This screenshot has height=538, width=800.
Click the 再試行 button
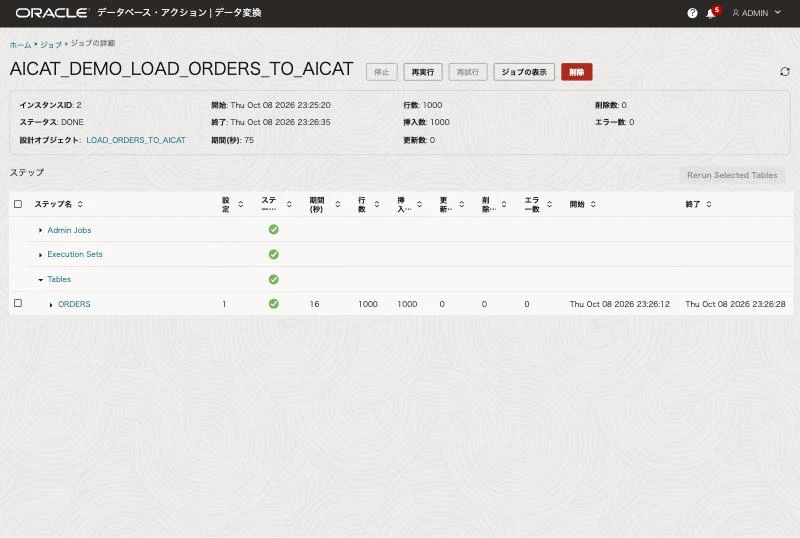click(x=468, y=72)
